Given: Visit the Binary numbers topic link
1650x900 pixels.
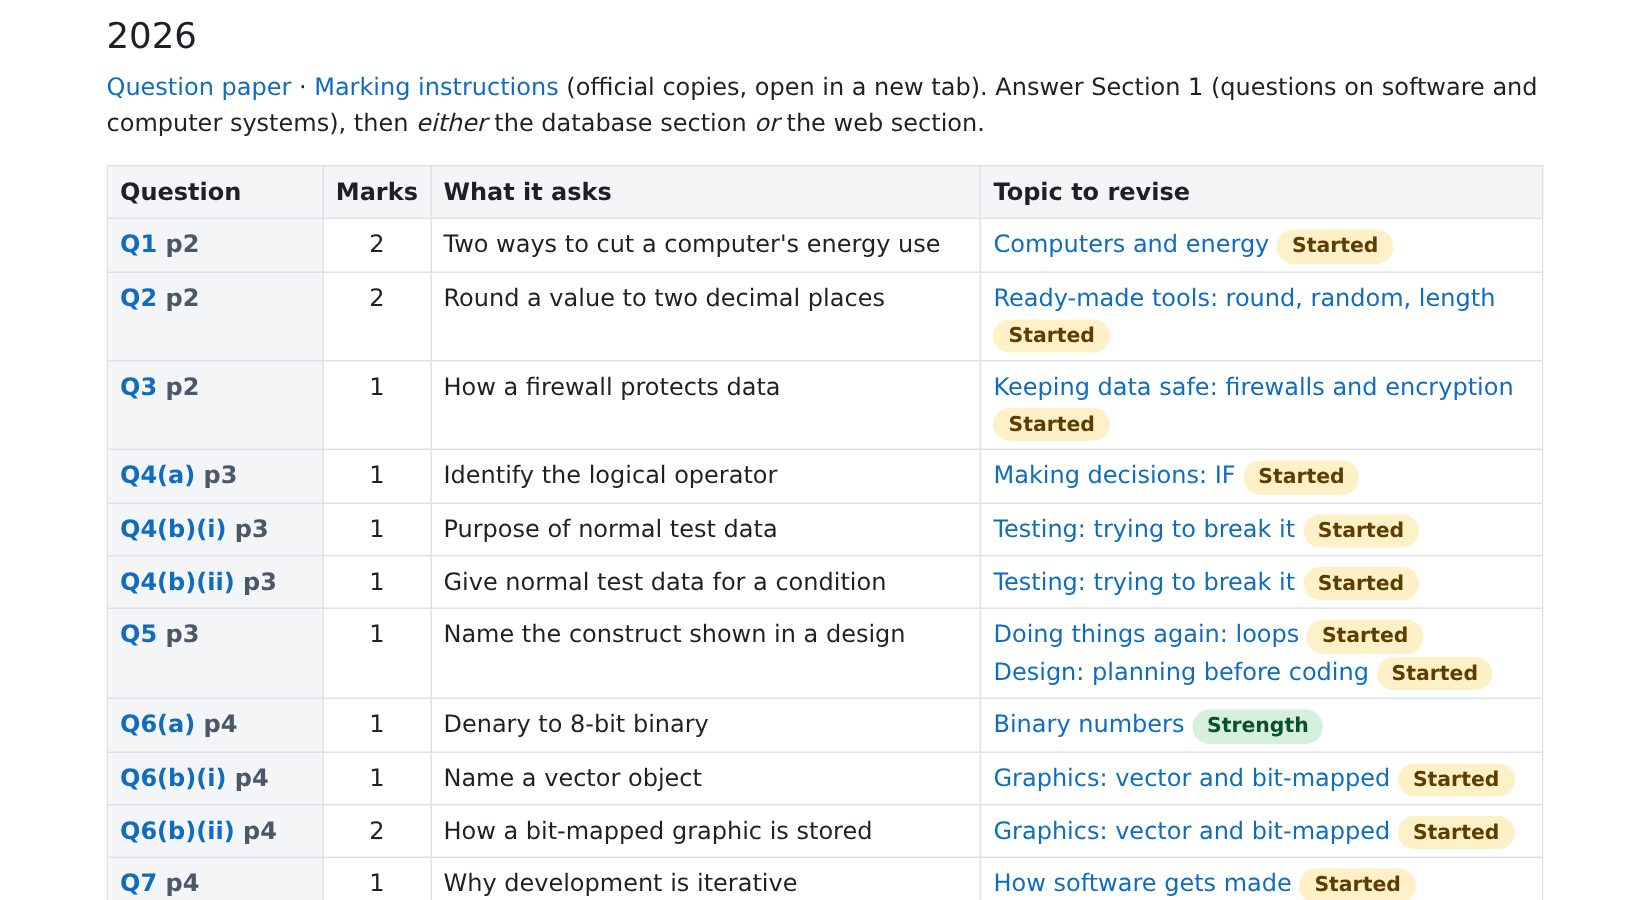Looking at the screenshot, I should [x=1089, y=724].
